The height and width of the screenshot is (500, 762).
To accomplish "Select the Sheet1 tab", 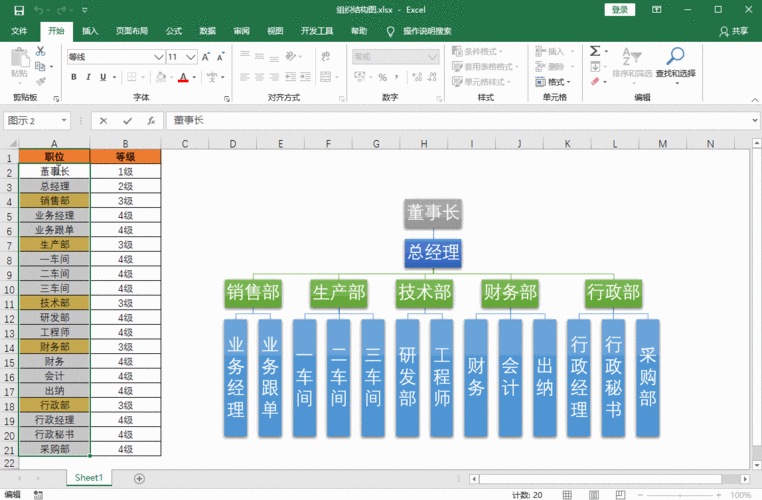I will [x=89, y=478].
